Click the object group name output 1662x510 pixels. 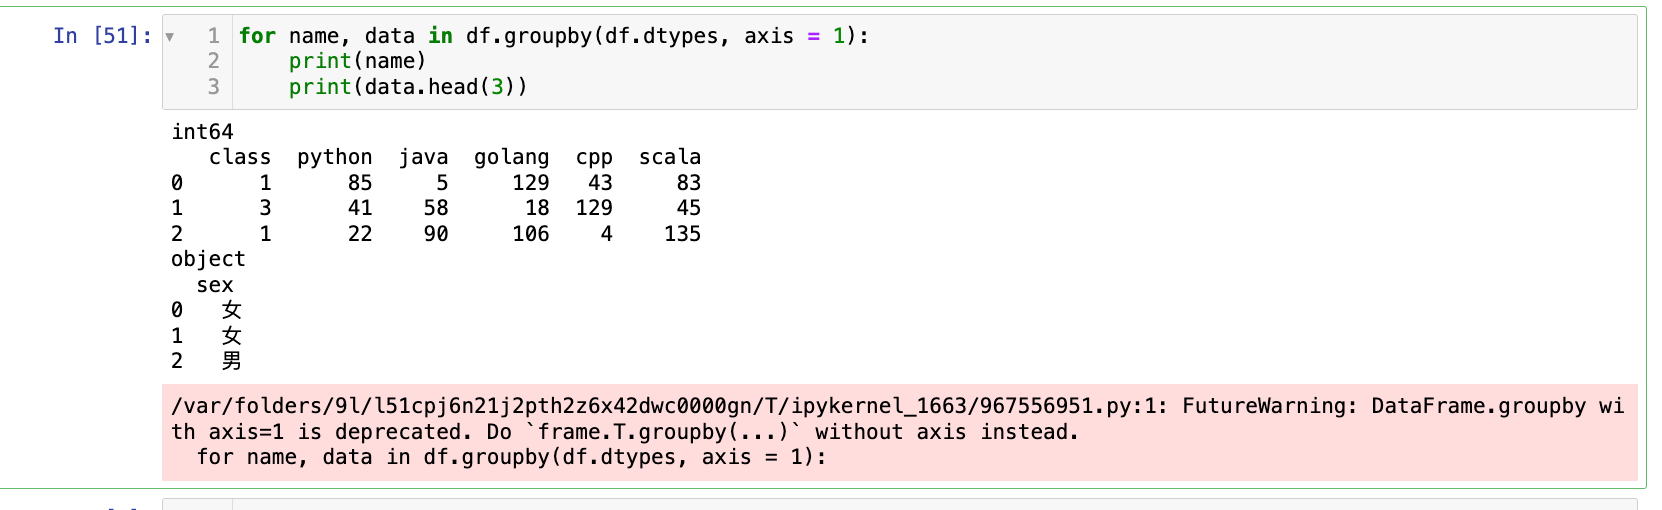pyautogui.click(x=208, y=259)
